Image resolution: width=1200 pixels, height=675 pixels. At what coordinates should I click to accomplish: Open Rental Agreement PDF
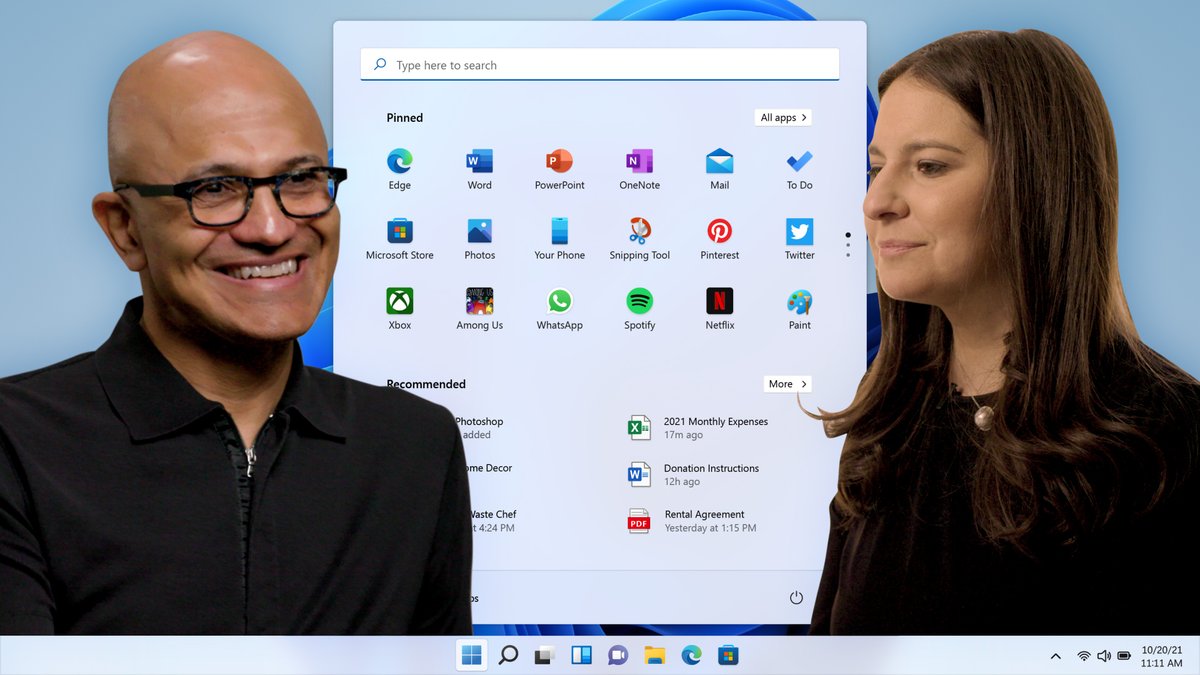click(x=691, y=521)
